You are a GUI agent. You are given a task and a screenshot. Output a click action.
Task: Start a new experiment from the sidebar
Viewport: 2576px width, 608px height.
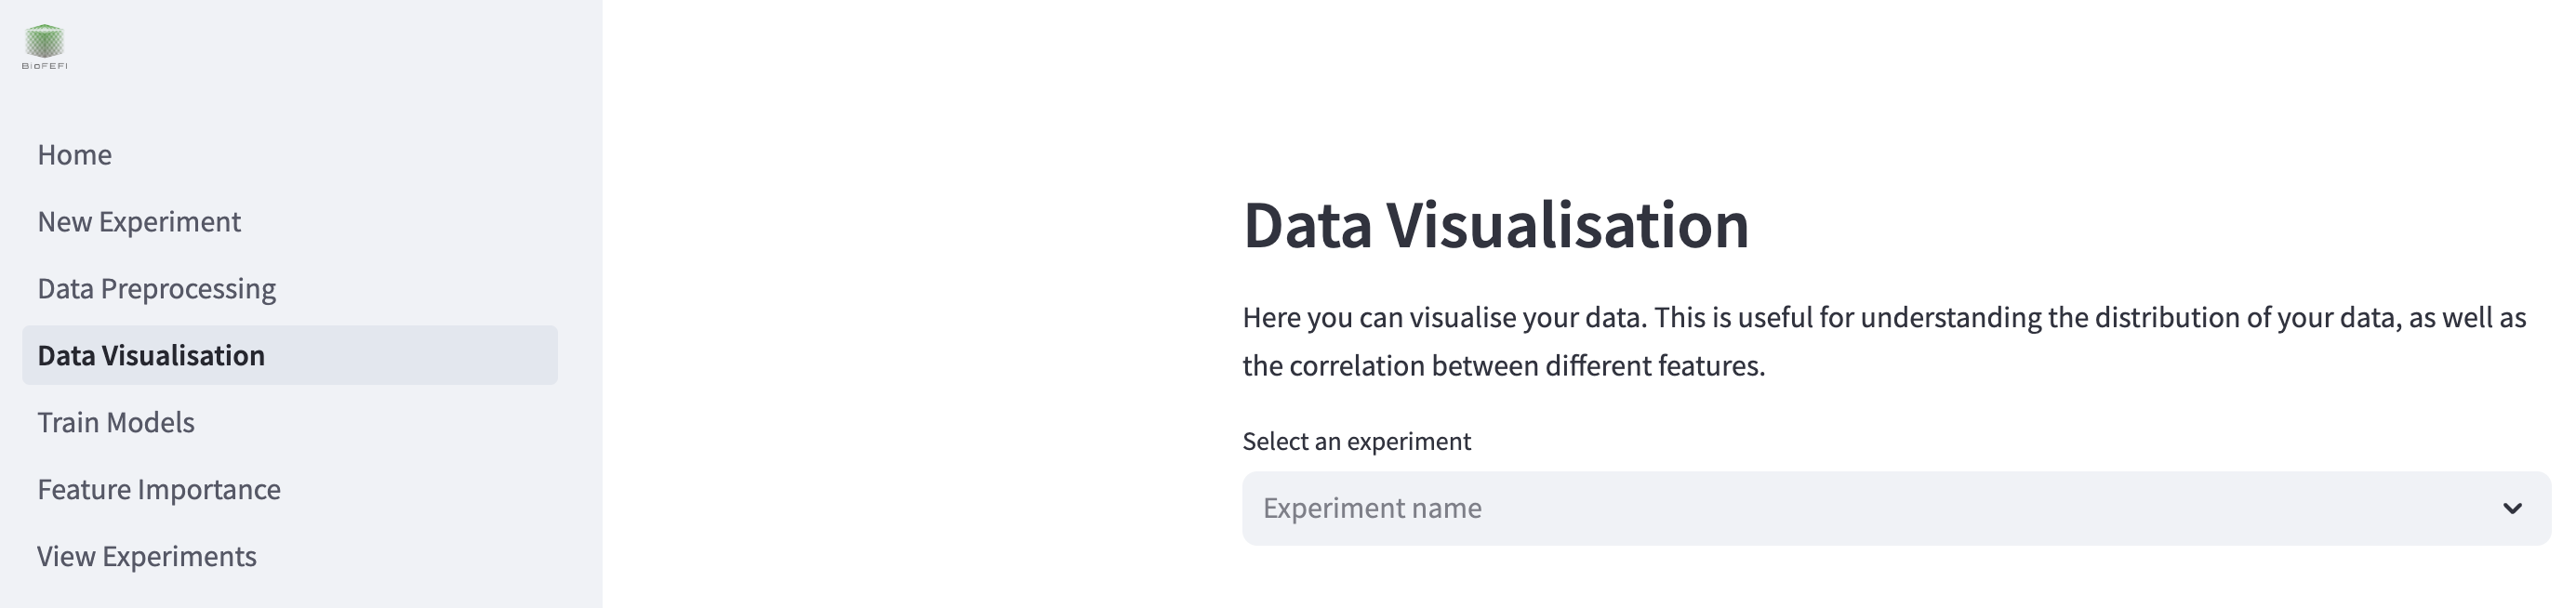pos(139,221)
